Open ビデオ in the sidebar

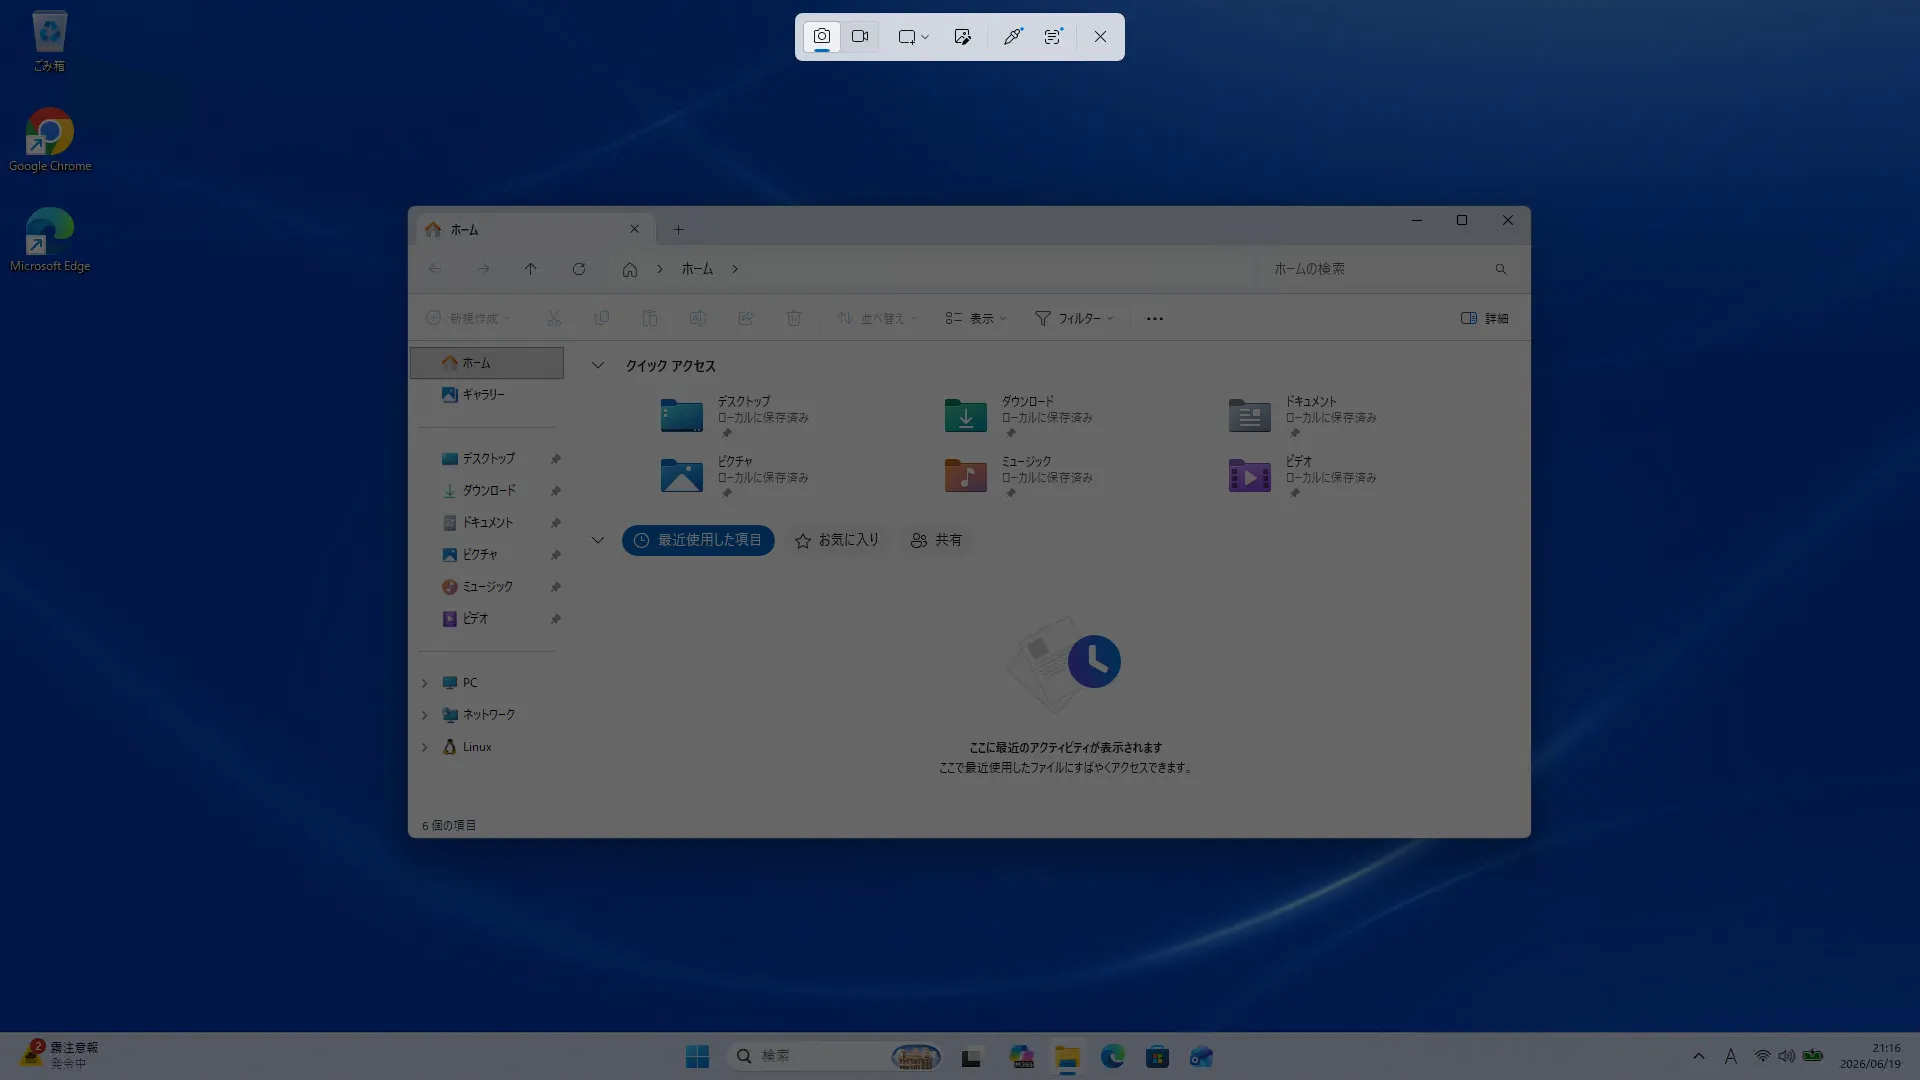tap(487, 619)
